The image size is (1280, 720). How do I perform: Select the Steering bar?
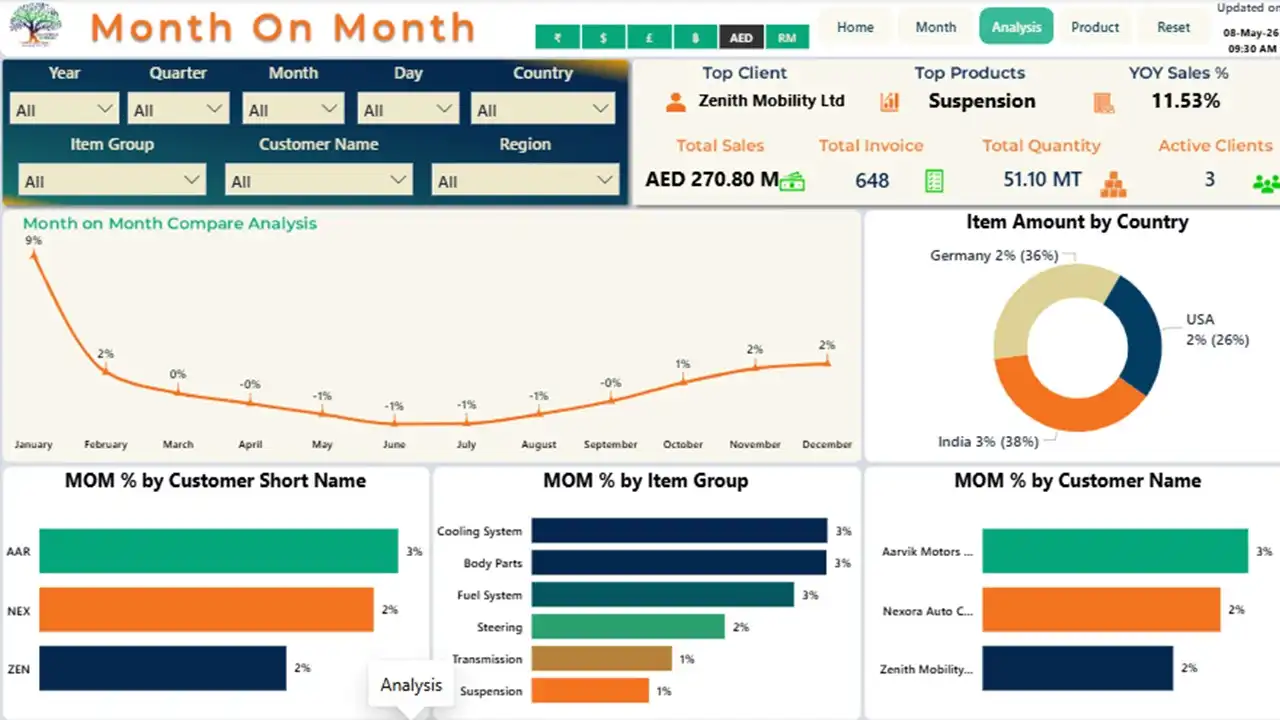coord(628,627)
